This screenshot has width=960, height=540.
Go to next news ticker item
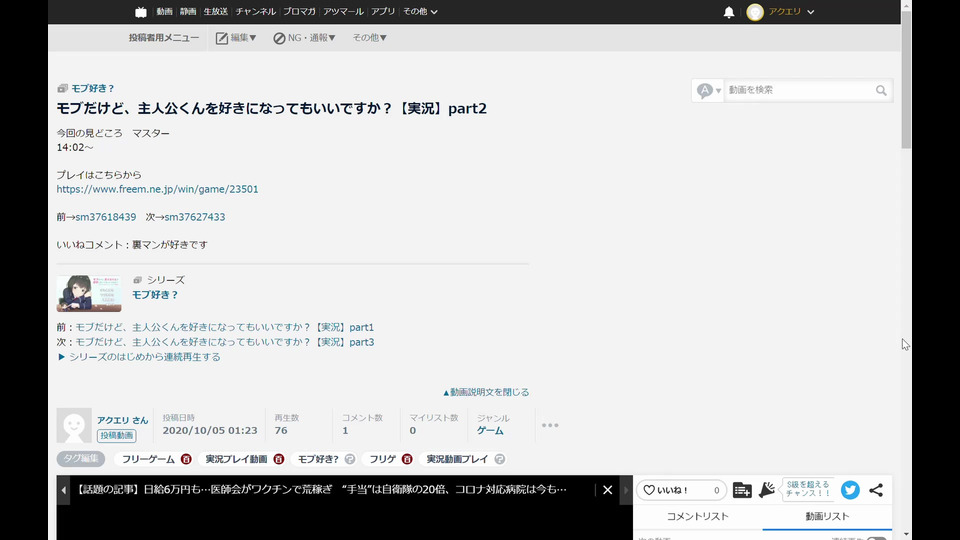pyautogui.click(x=626, y=490)
